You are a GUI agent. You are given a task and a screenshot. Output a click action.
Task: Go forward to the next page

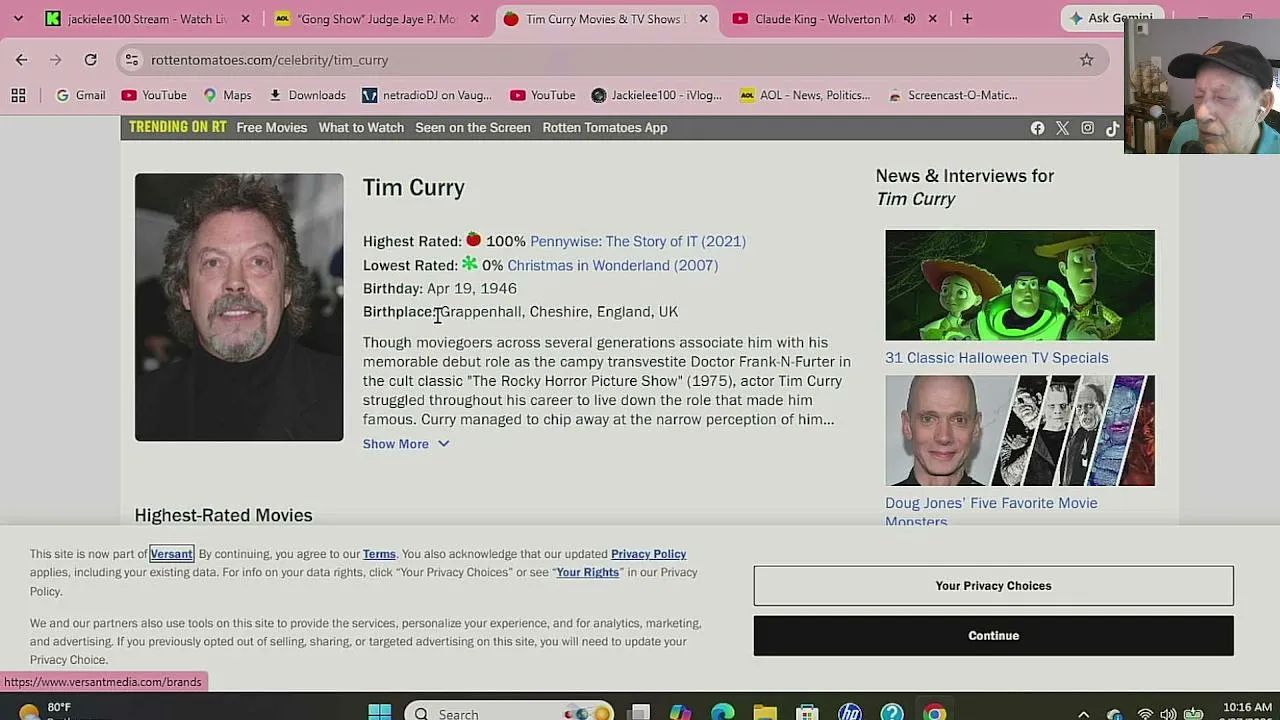[56, 60]
